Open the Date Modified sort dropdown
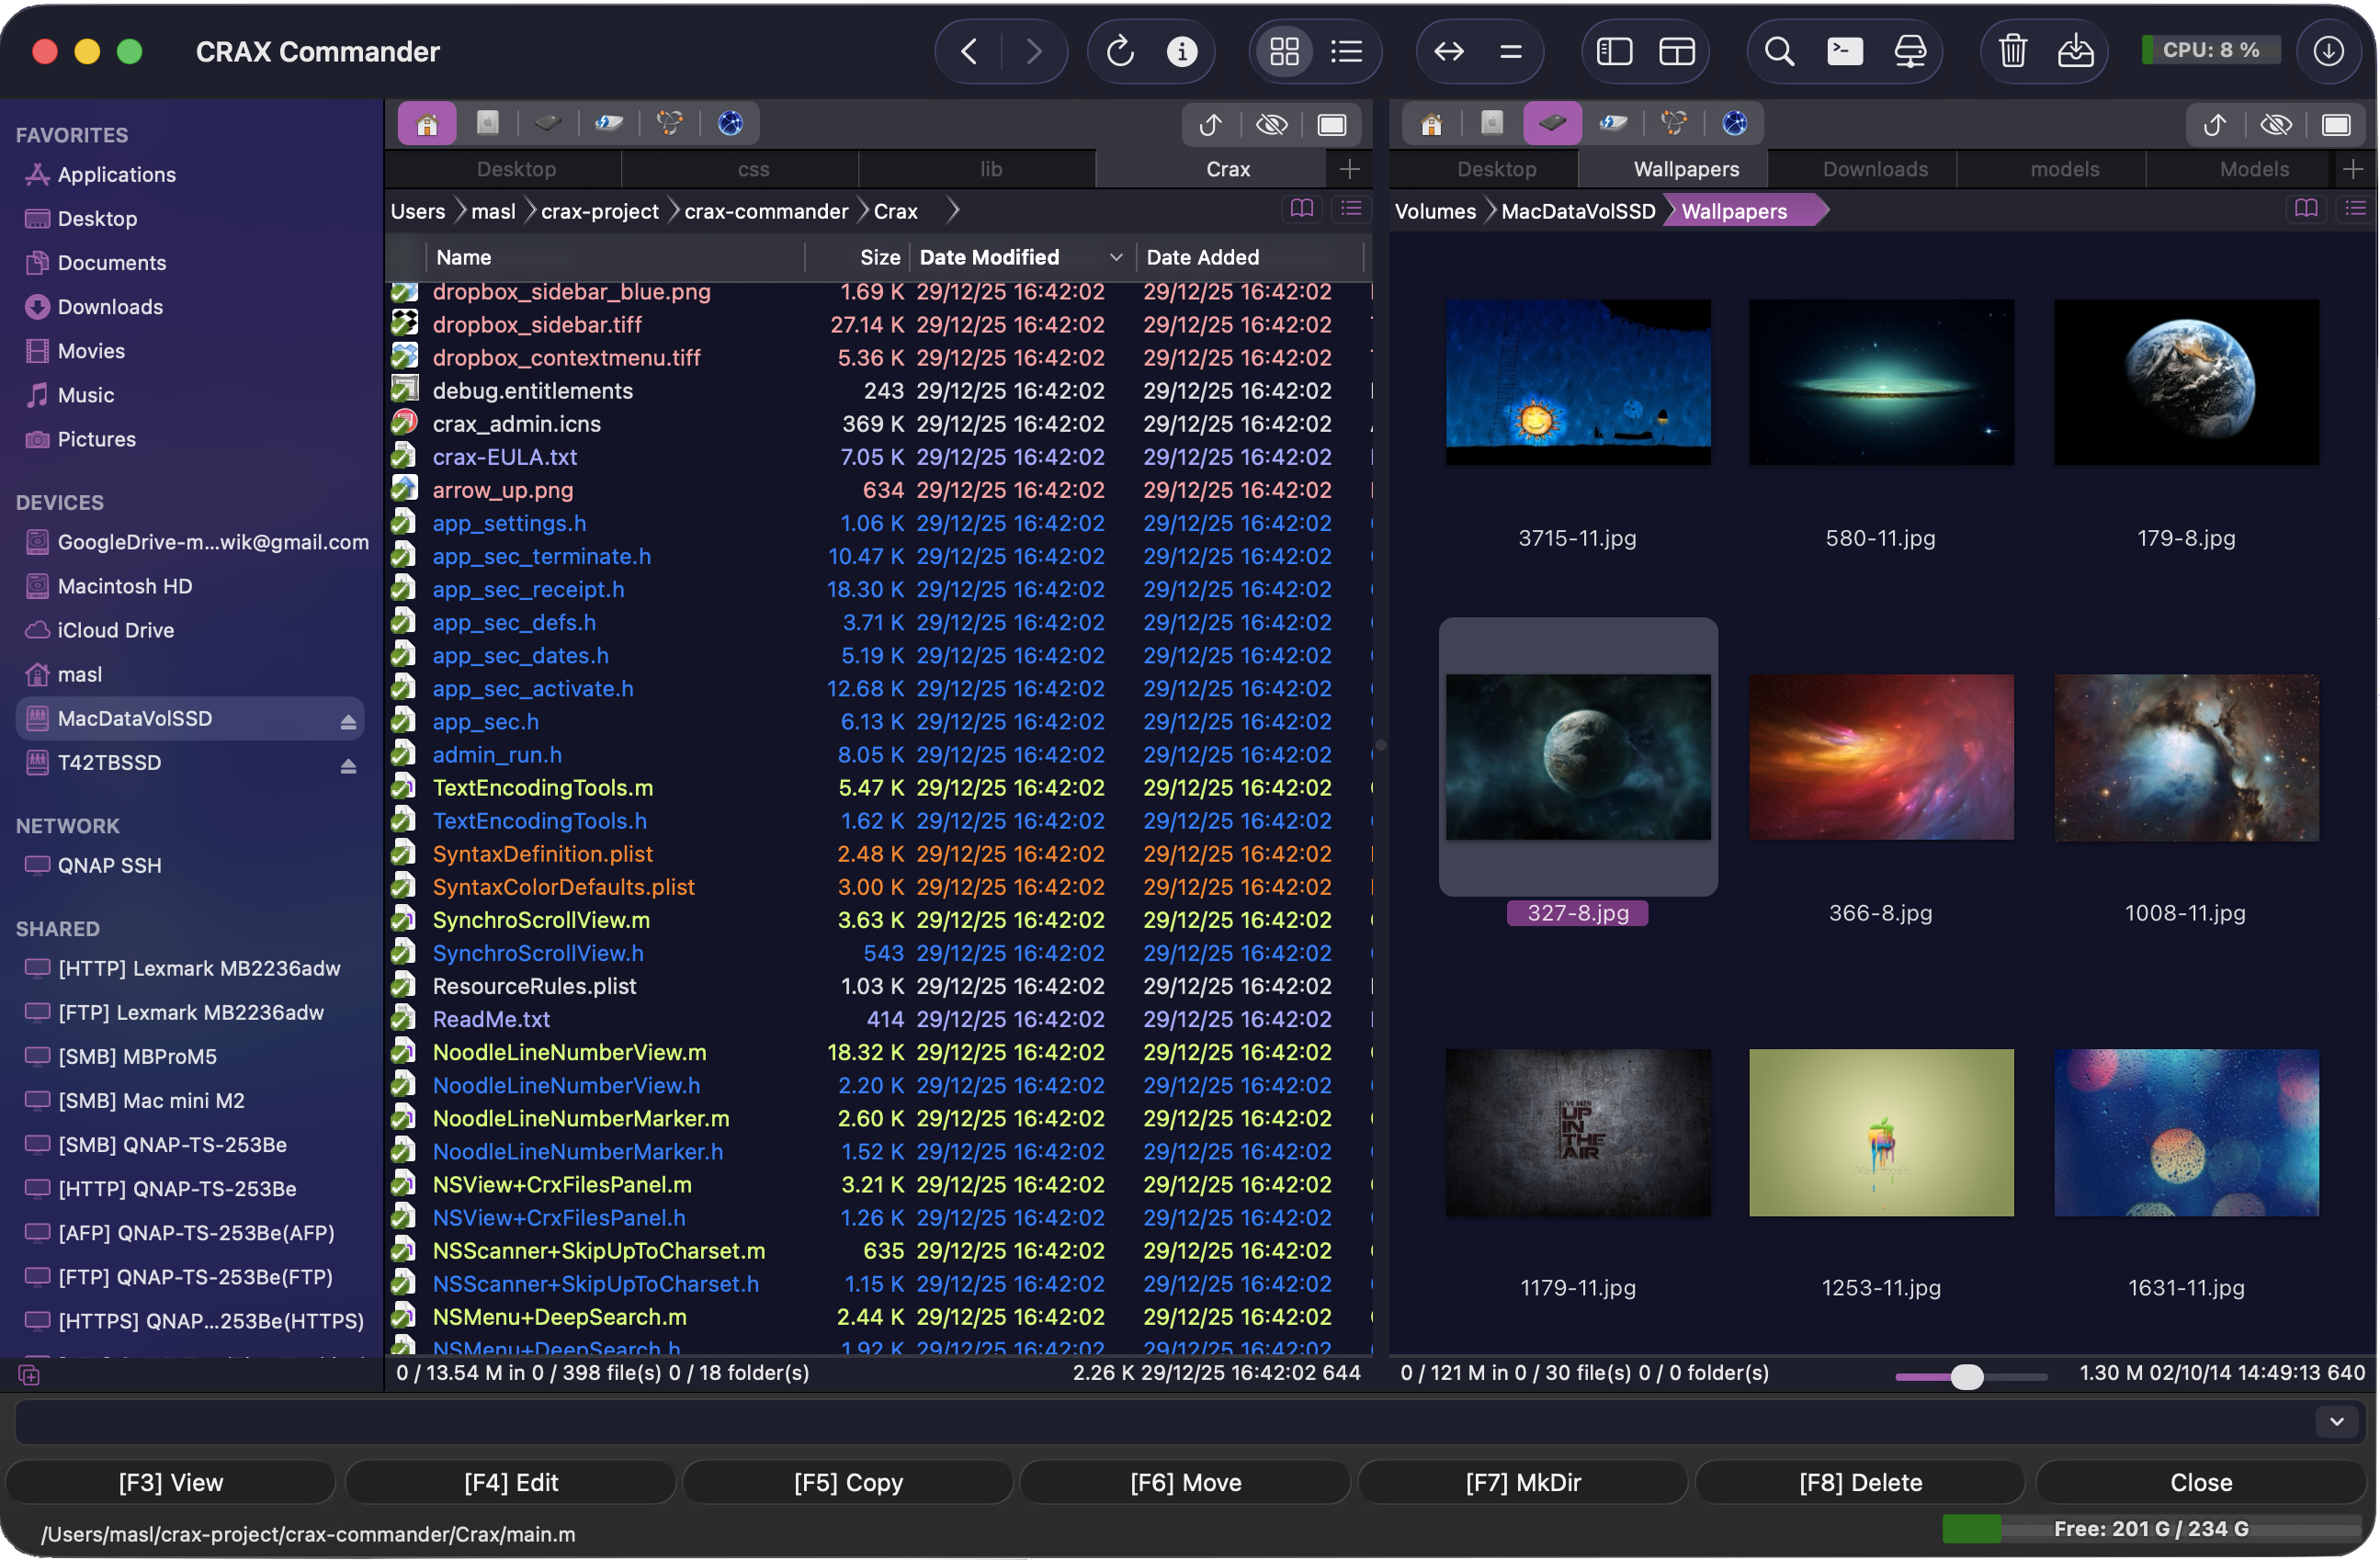Image resolution: width=2380 pixels, height=1560 pixels. click(1117, 257)
